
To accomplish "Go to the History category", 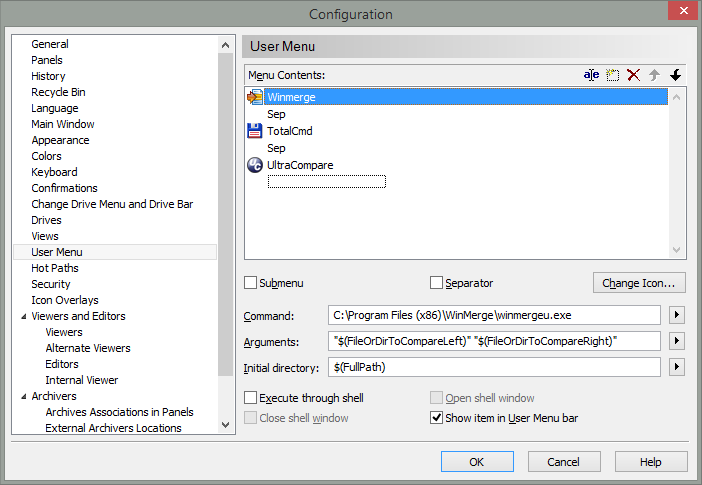I will pyautogui.click(x=48, y=76).
